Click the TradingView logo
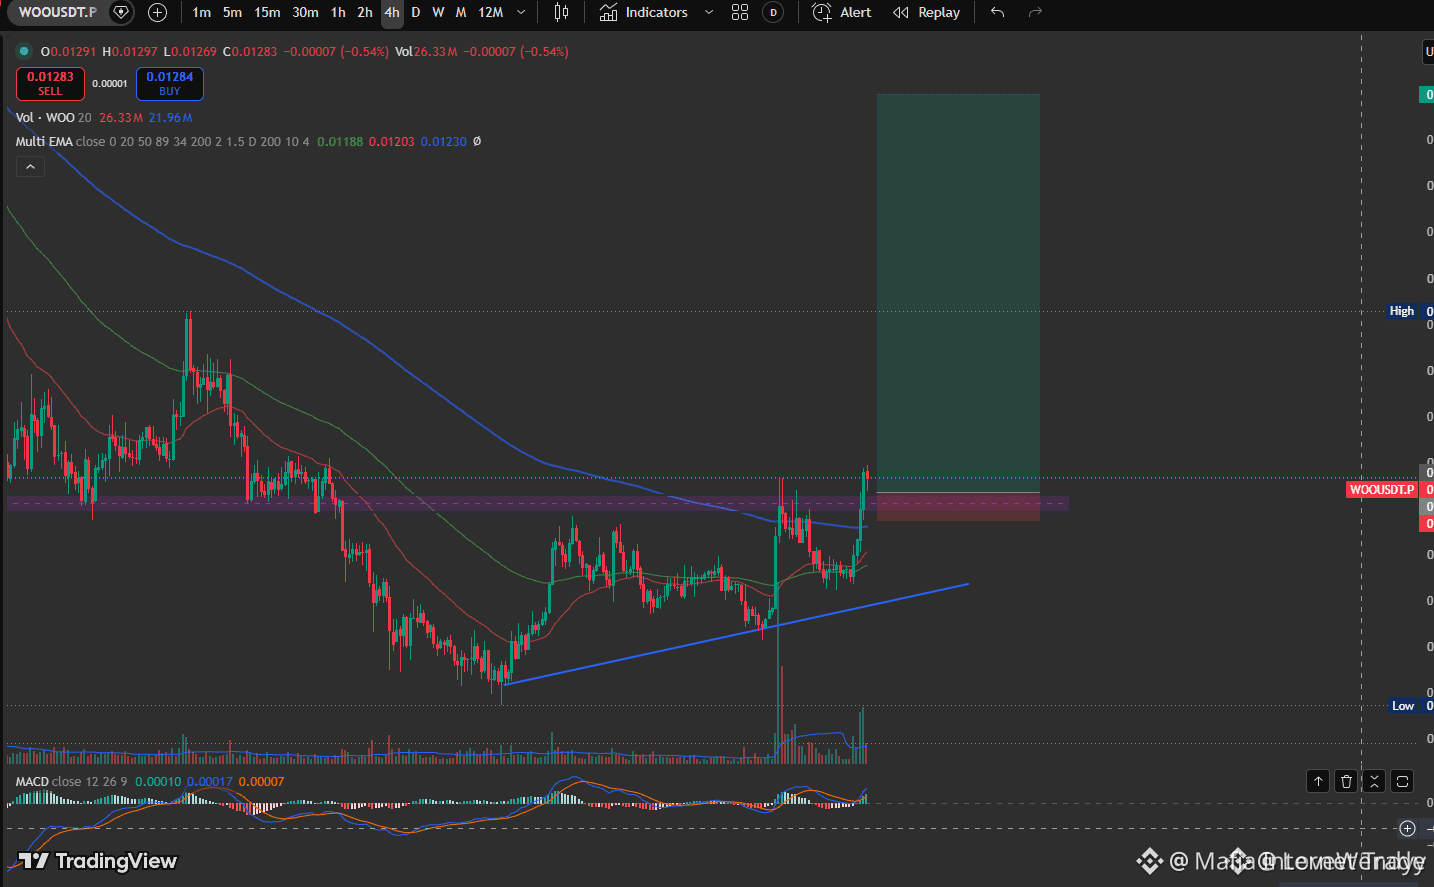Image resolution: width=1434 pixels, height=887 pixels. coord(98,861)
